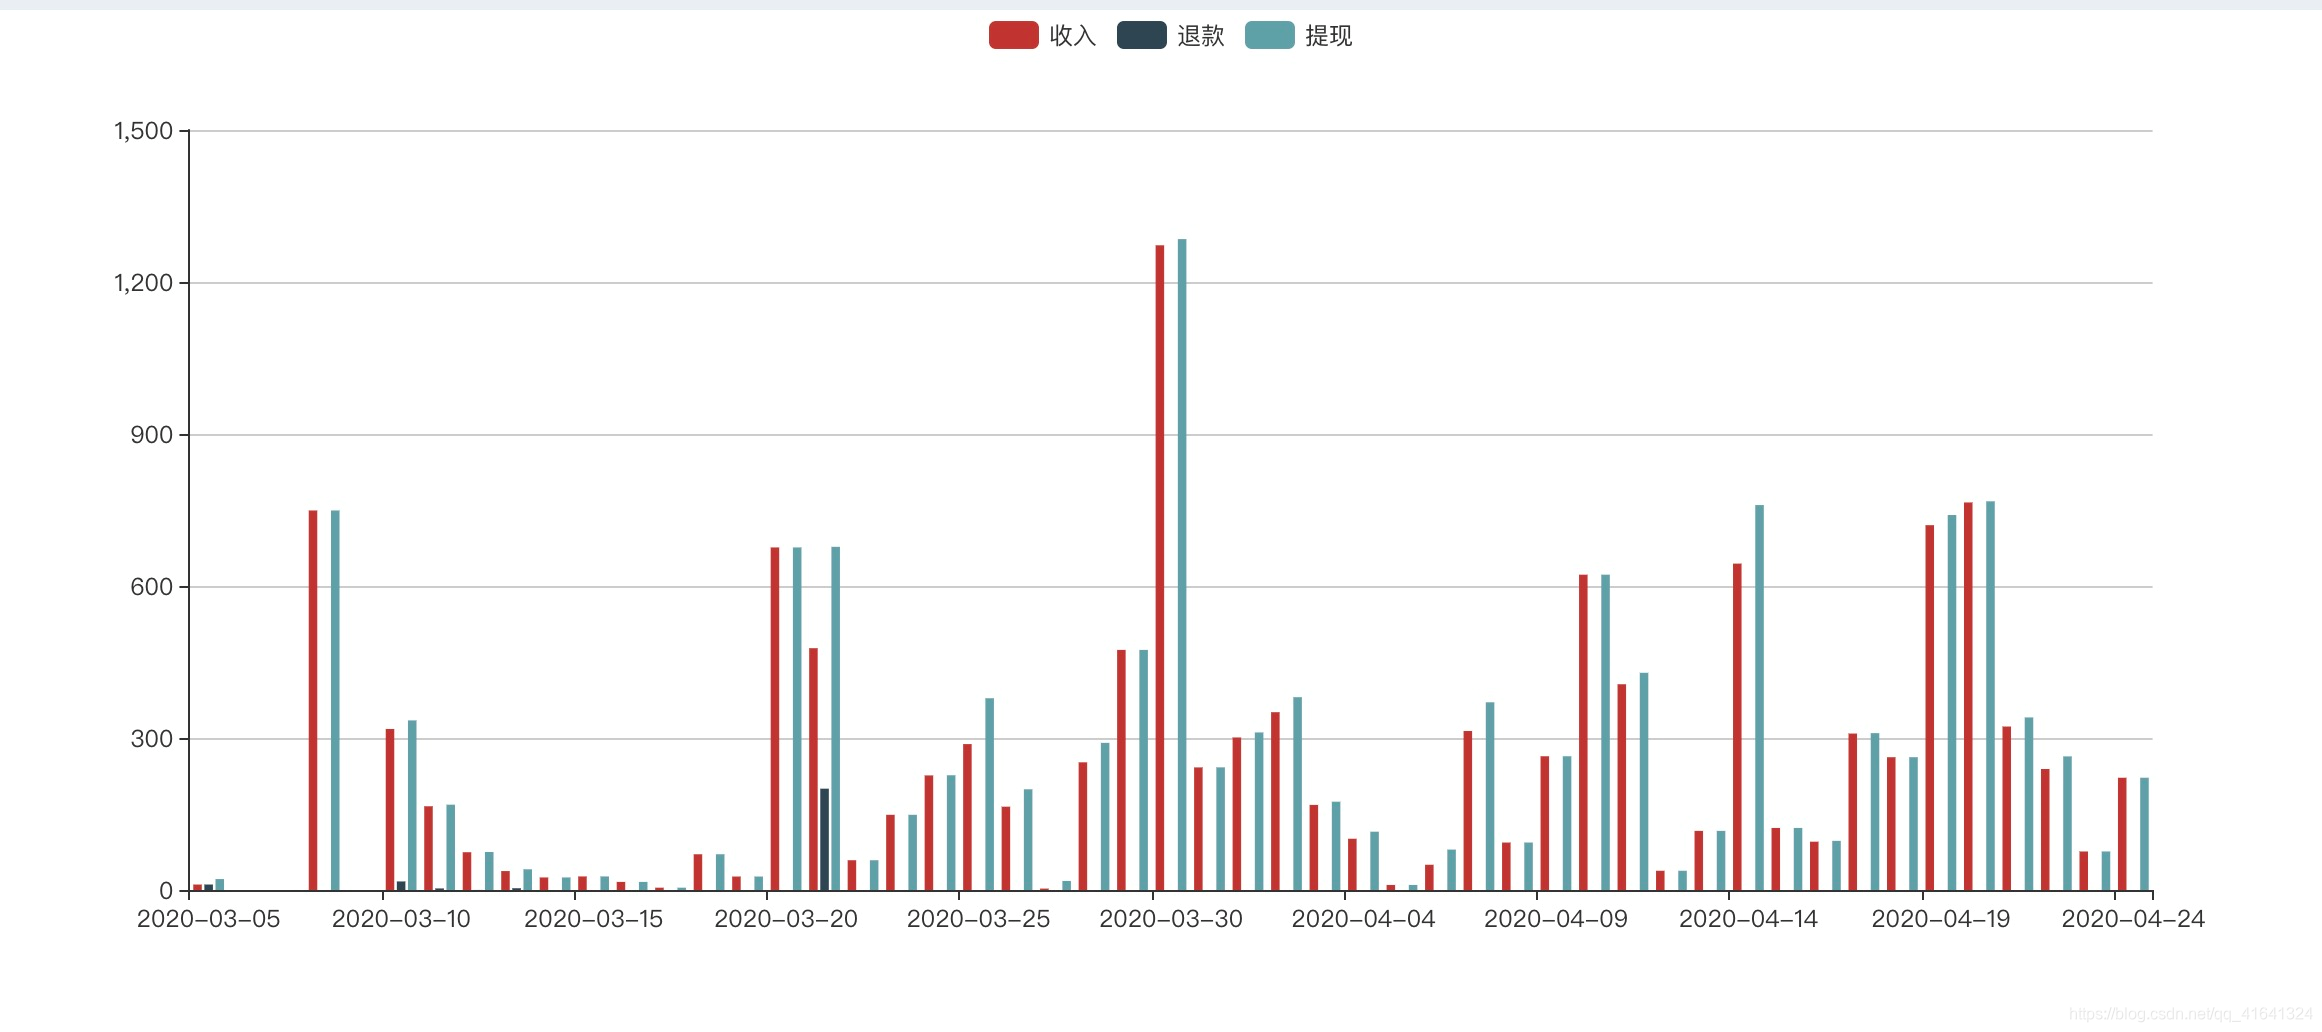The image size is (2322, 1032).
Task: Click the y-axis value 900
Action: [x=152, y=435]
